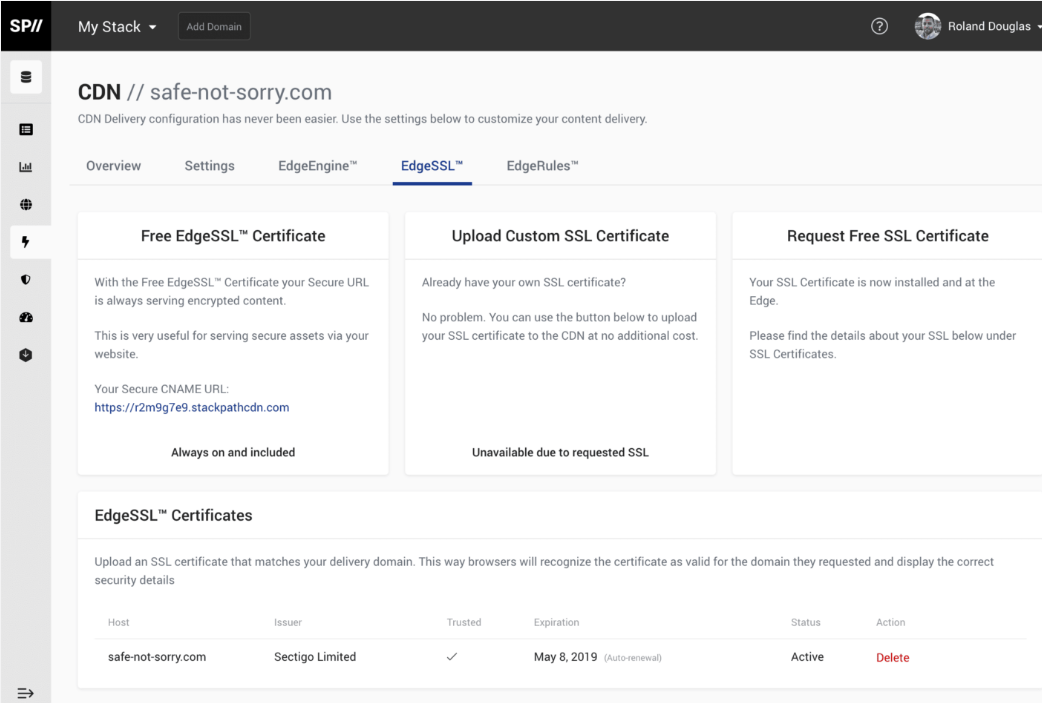Open the speedometer dashboard sidebar icon

tap(26, 315)
